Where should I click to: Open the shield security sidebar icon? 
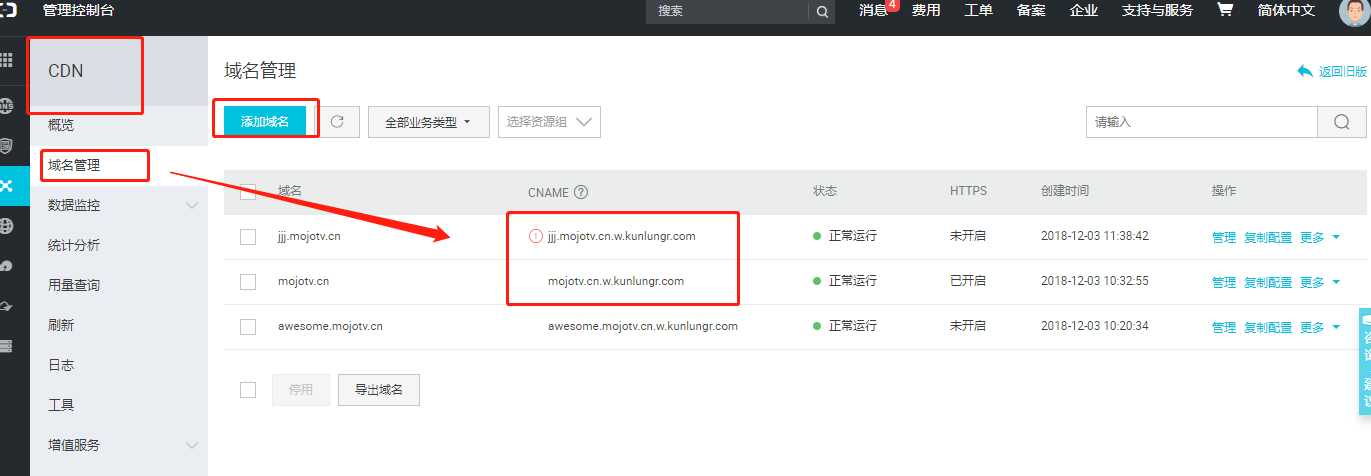[x=7, y=145]
